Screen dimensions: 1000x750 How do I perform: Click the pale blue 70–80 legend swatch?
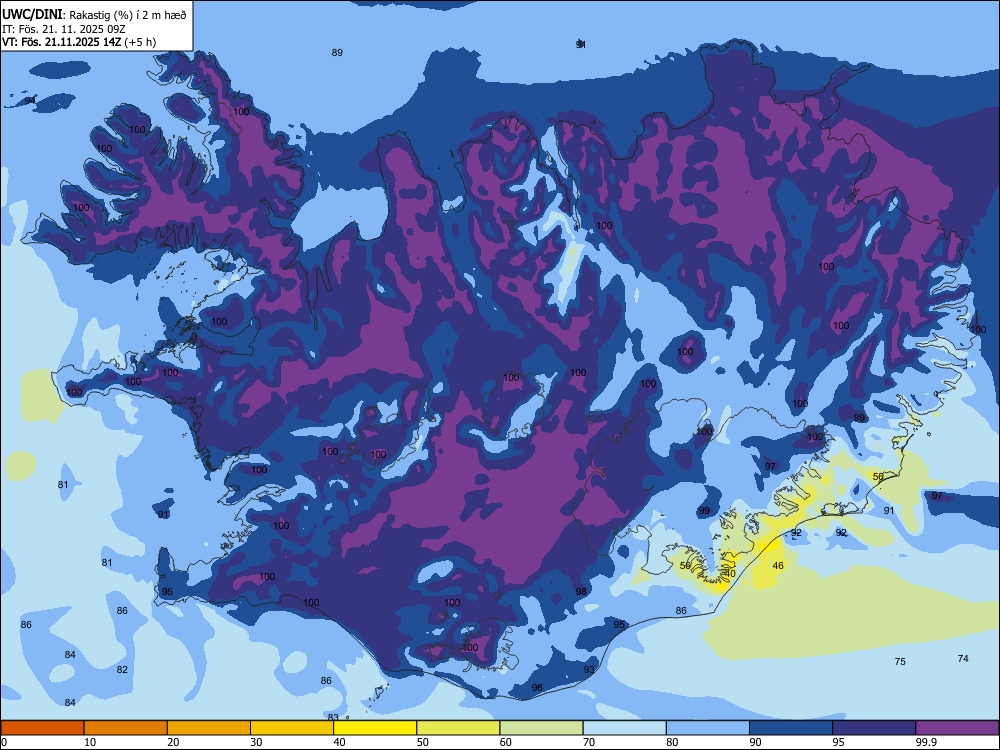tap(624, 728)
